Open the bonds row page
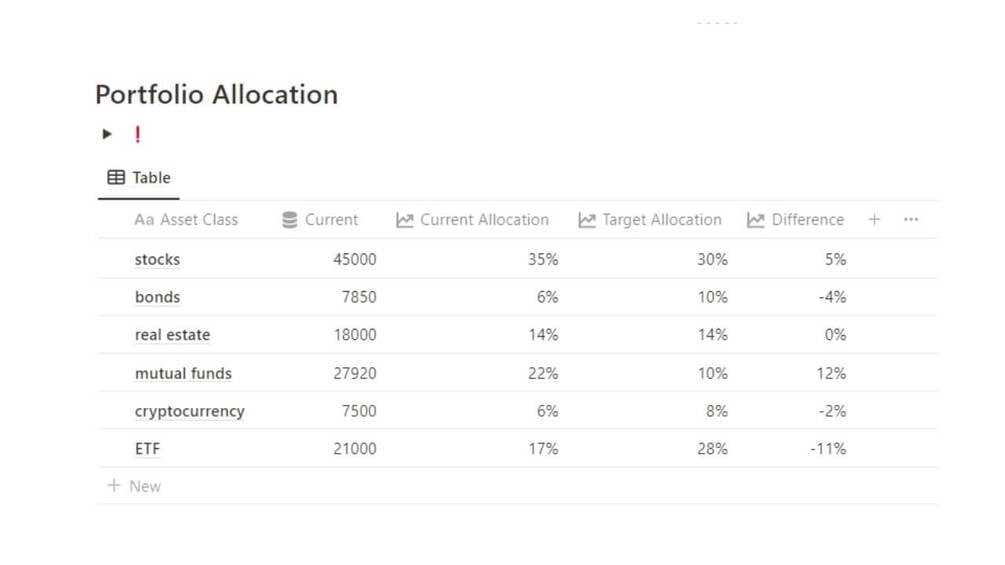 click(x=158, y=297)
